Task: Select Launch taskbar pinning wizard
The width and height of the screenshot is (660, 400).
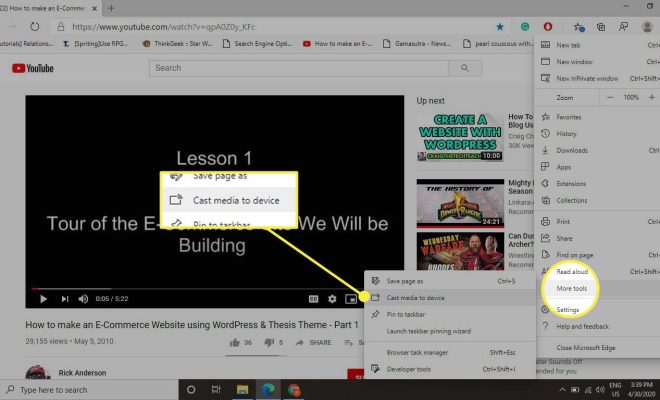Action: coord(450,331)
